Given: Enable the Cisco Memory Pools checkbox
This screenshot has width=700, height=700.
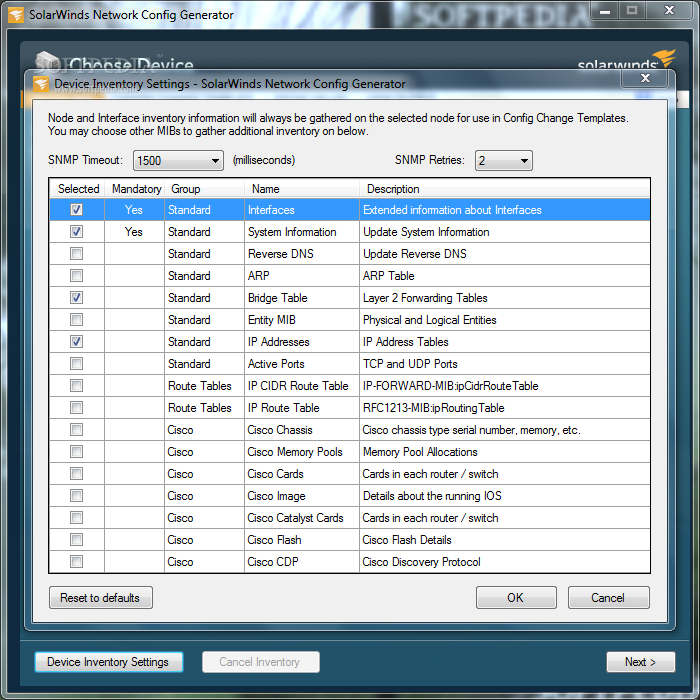Looking at the screenshot, I should click(76, 451).
